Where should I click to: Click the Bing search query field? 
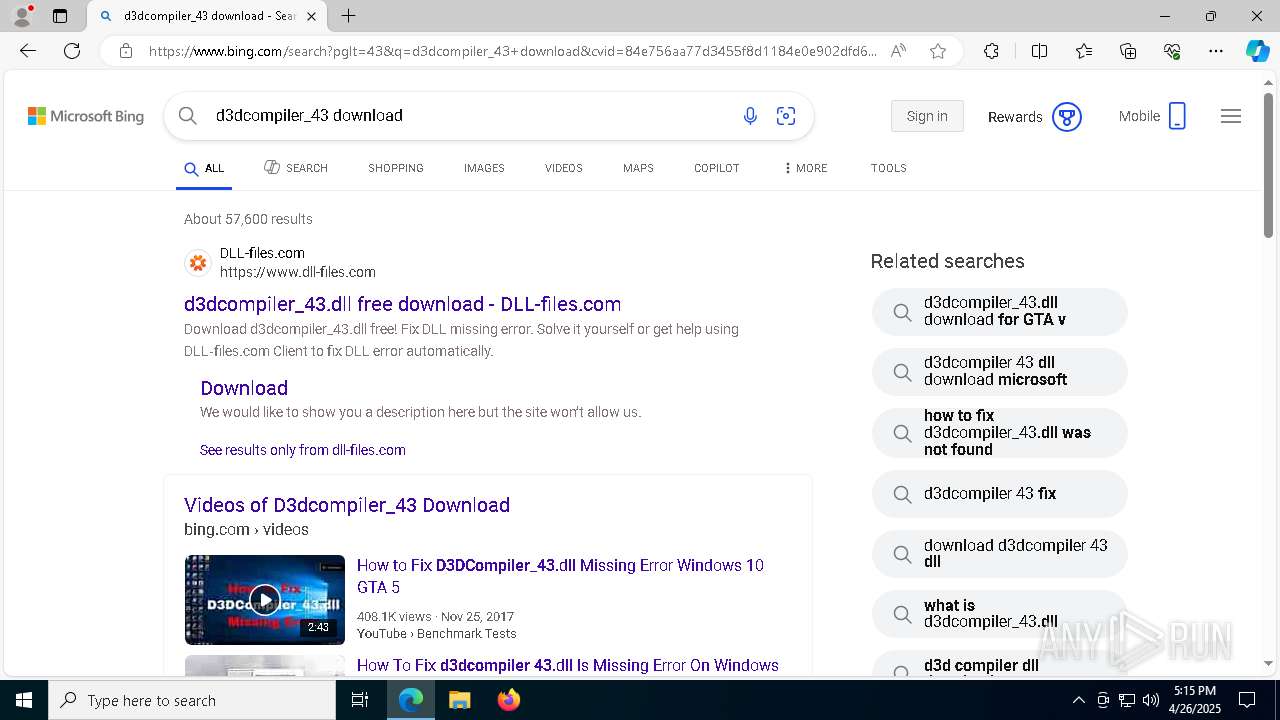click(x=470, y=116)
